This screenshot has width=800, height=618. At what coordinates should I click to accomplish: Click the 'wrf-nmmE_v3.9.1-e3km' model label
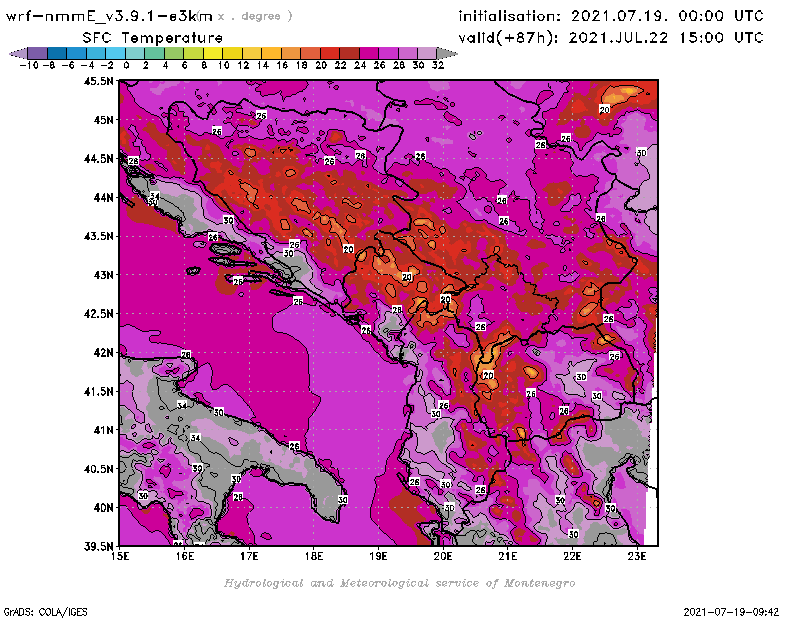pyautogui.click(x=109, y=16)
